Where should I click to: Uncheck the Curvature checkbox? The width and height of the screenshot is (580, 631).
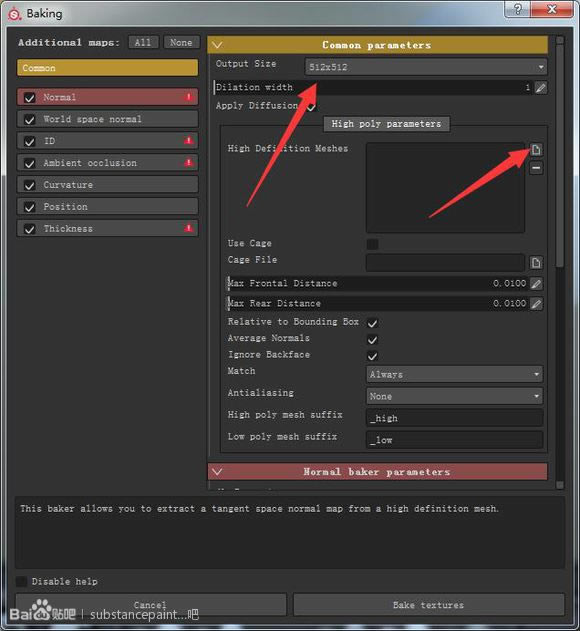point(29,185)
